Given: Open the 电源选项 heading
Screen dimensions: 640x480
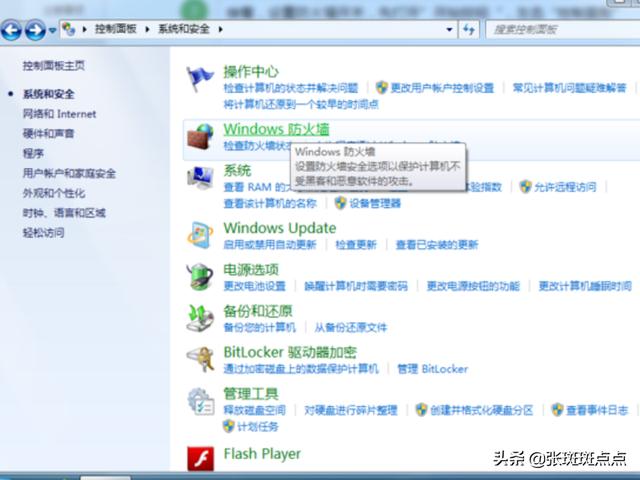Looking at the screenshot, I should click(x=251, y=270).
